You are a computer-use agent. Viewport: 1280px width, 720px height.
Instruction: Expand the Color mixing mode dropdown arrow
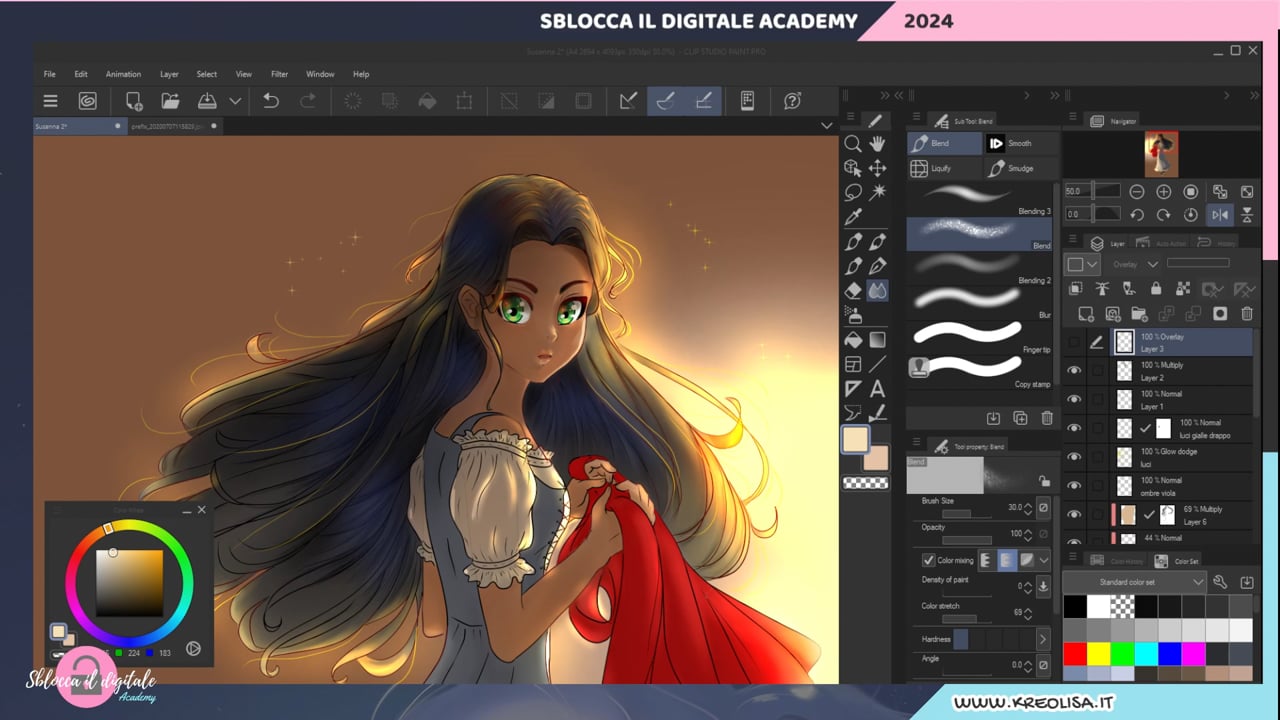coord(1044,560)
